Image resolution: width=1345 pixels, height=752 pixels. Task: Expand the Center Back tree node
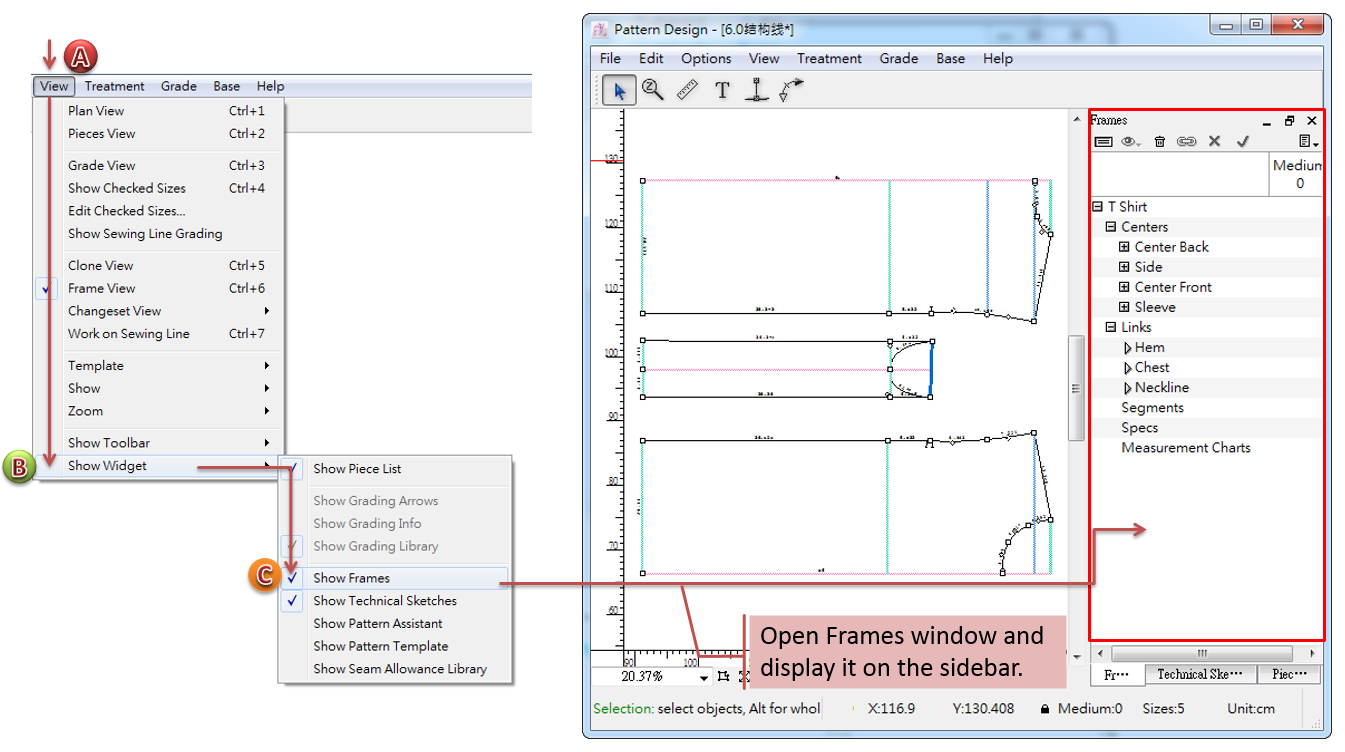click(1124, 247)
